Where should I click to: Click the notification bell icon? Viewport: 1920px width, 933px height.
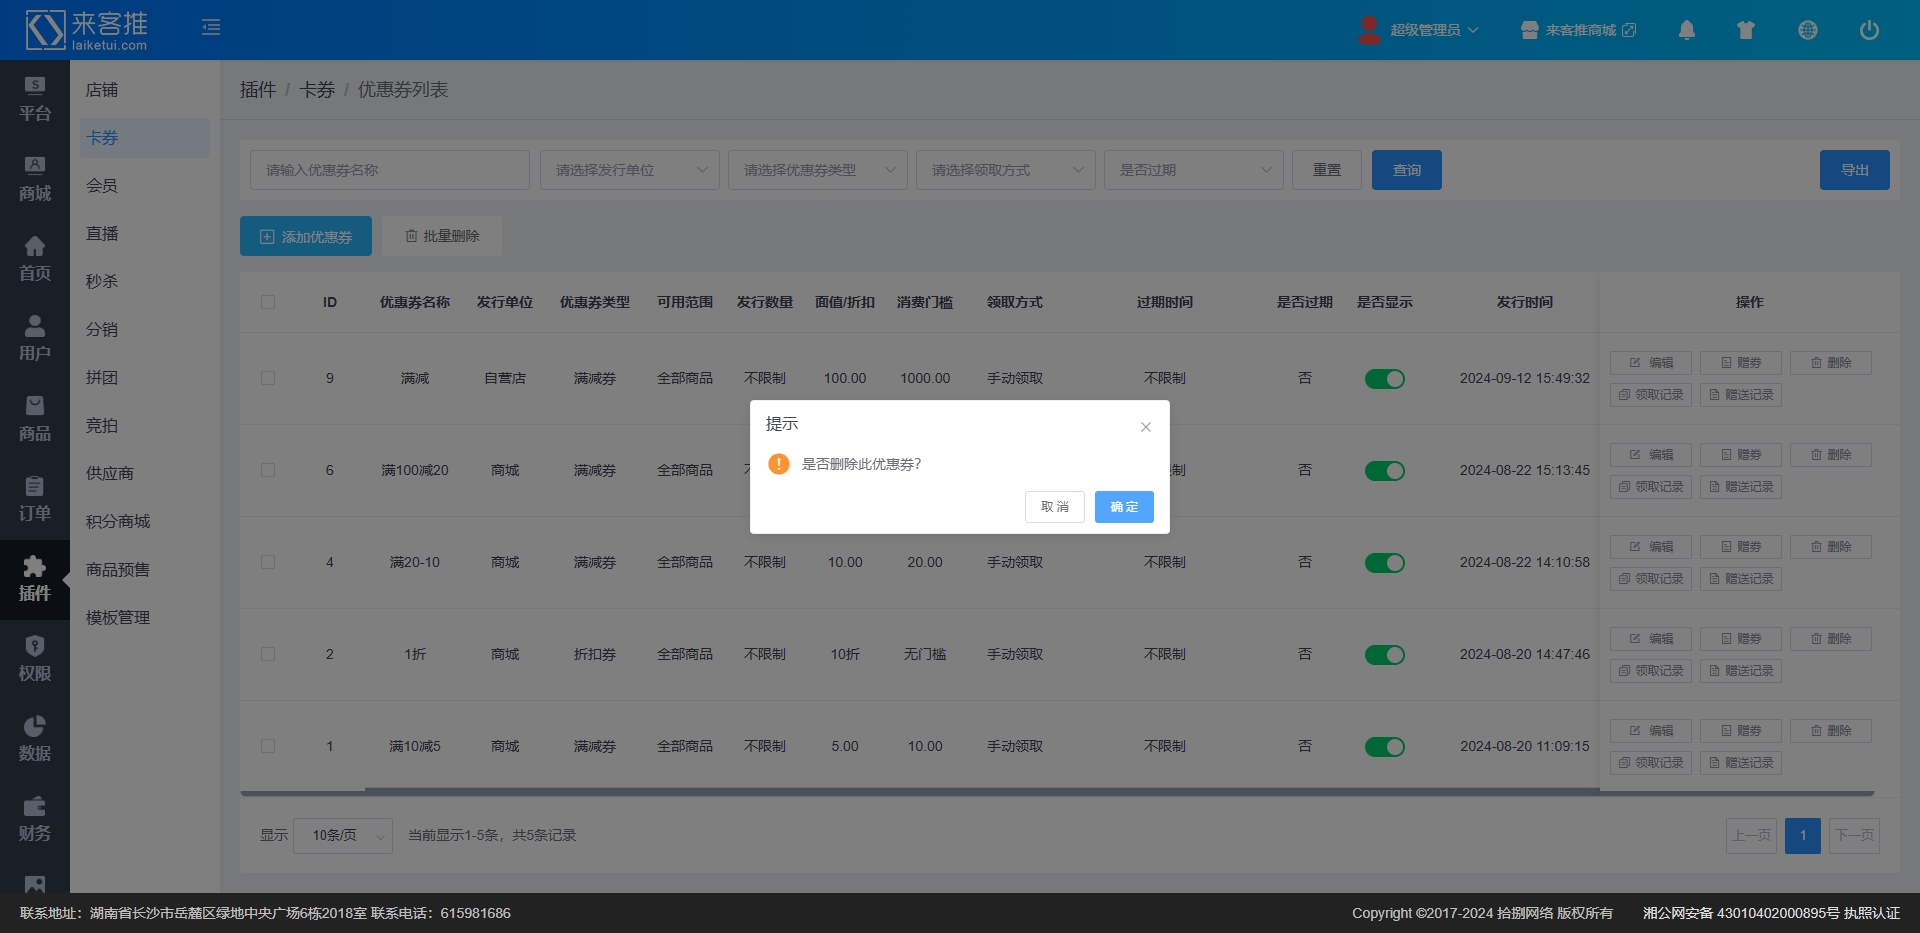(1686, 30)
